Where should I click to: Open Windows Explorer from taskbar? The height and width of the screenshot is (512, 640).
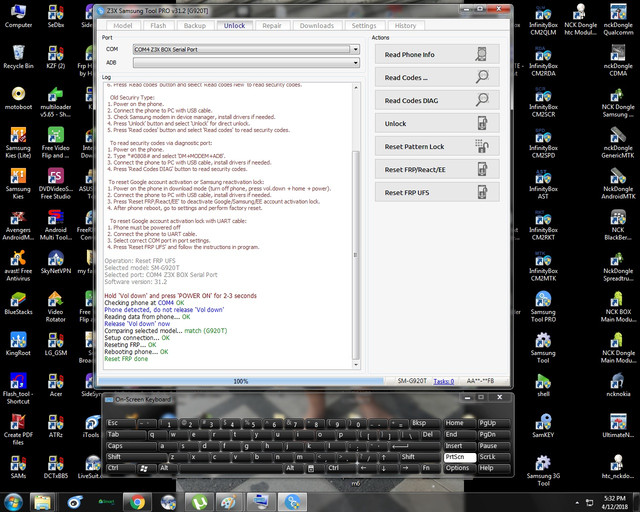tap(42, 502)
